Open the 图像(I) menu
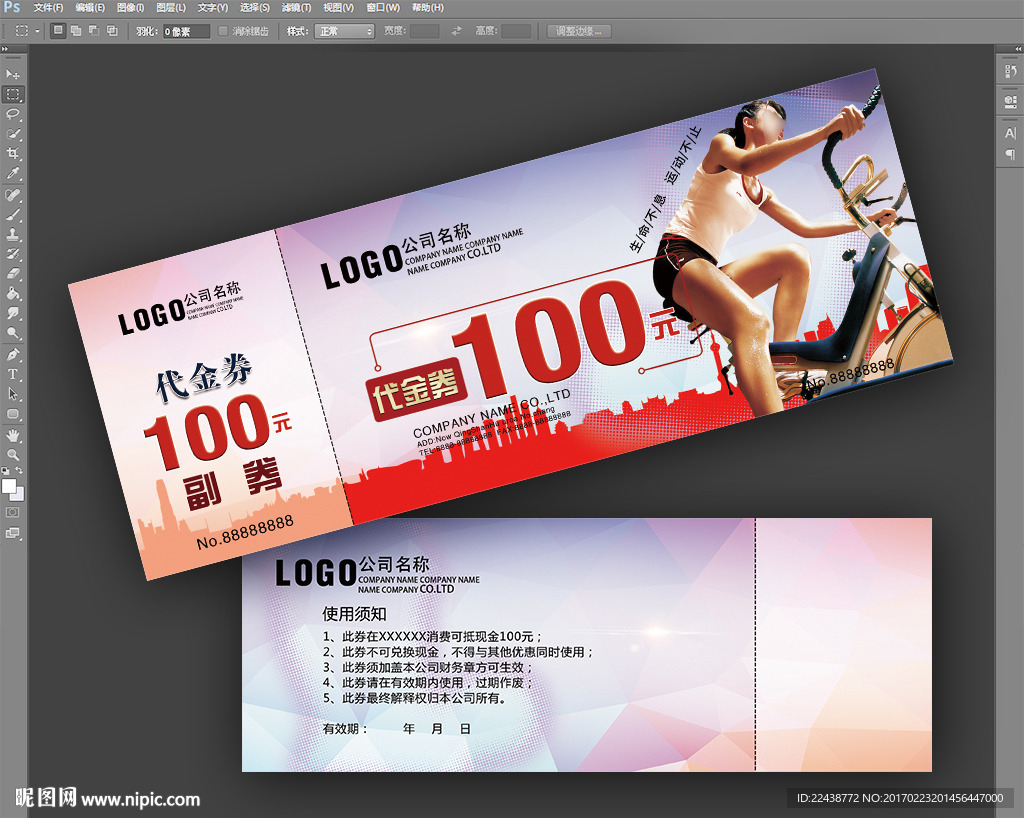This screenshot has width=1024, height=818. point(130,8)
